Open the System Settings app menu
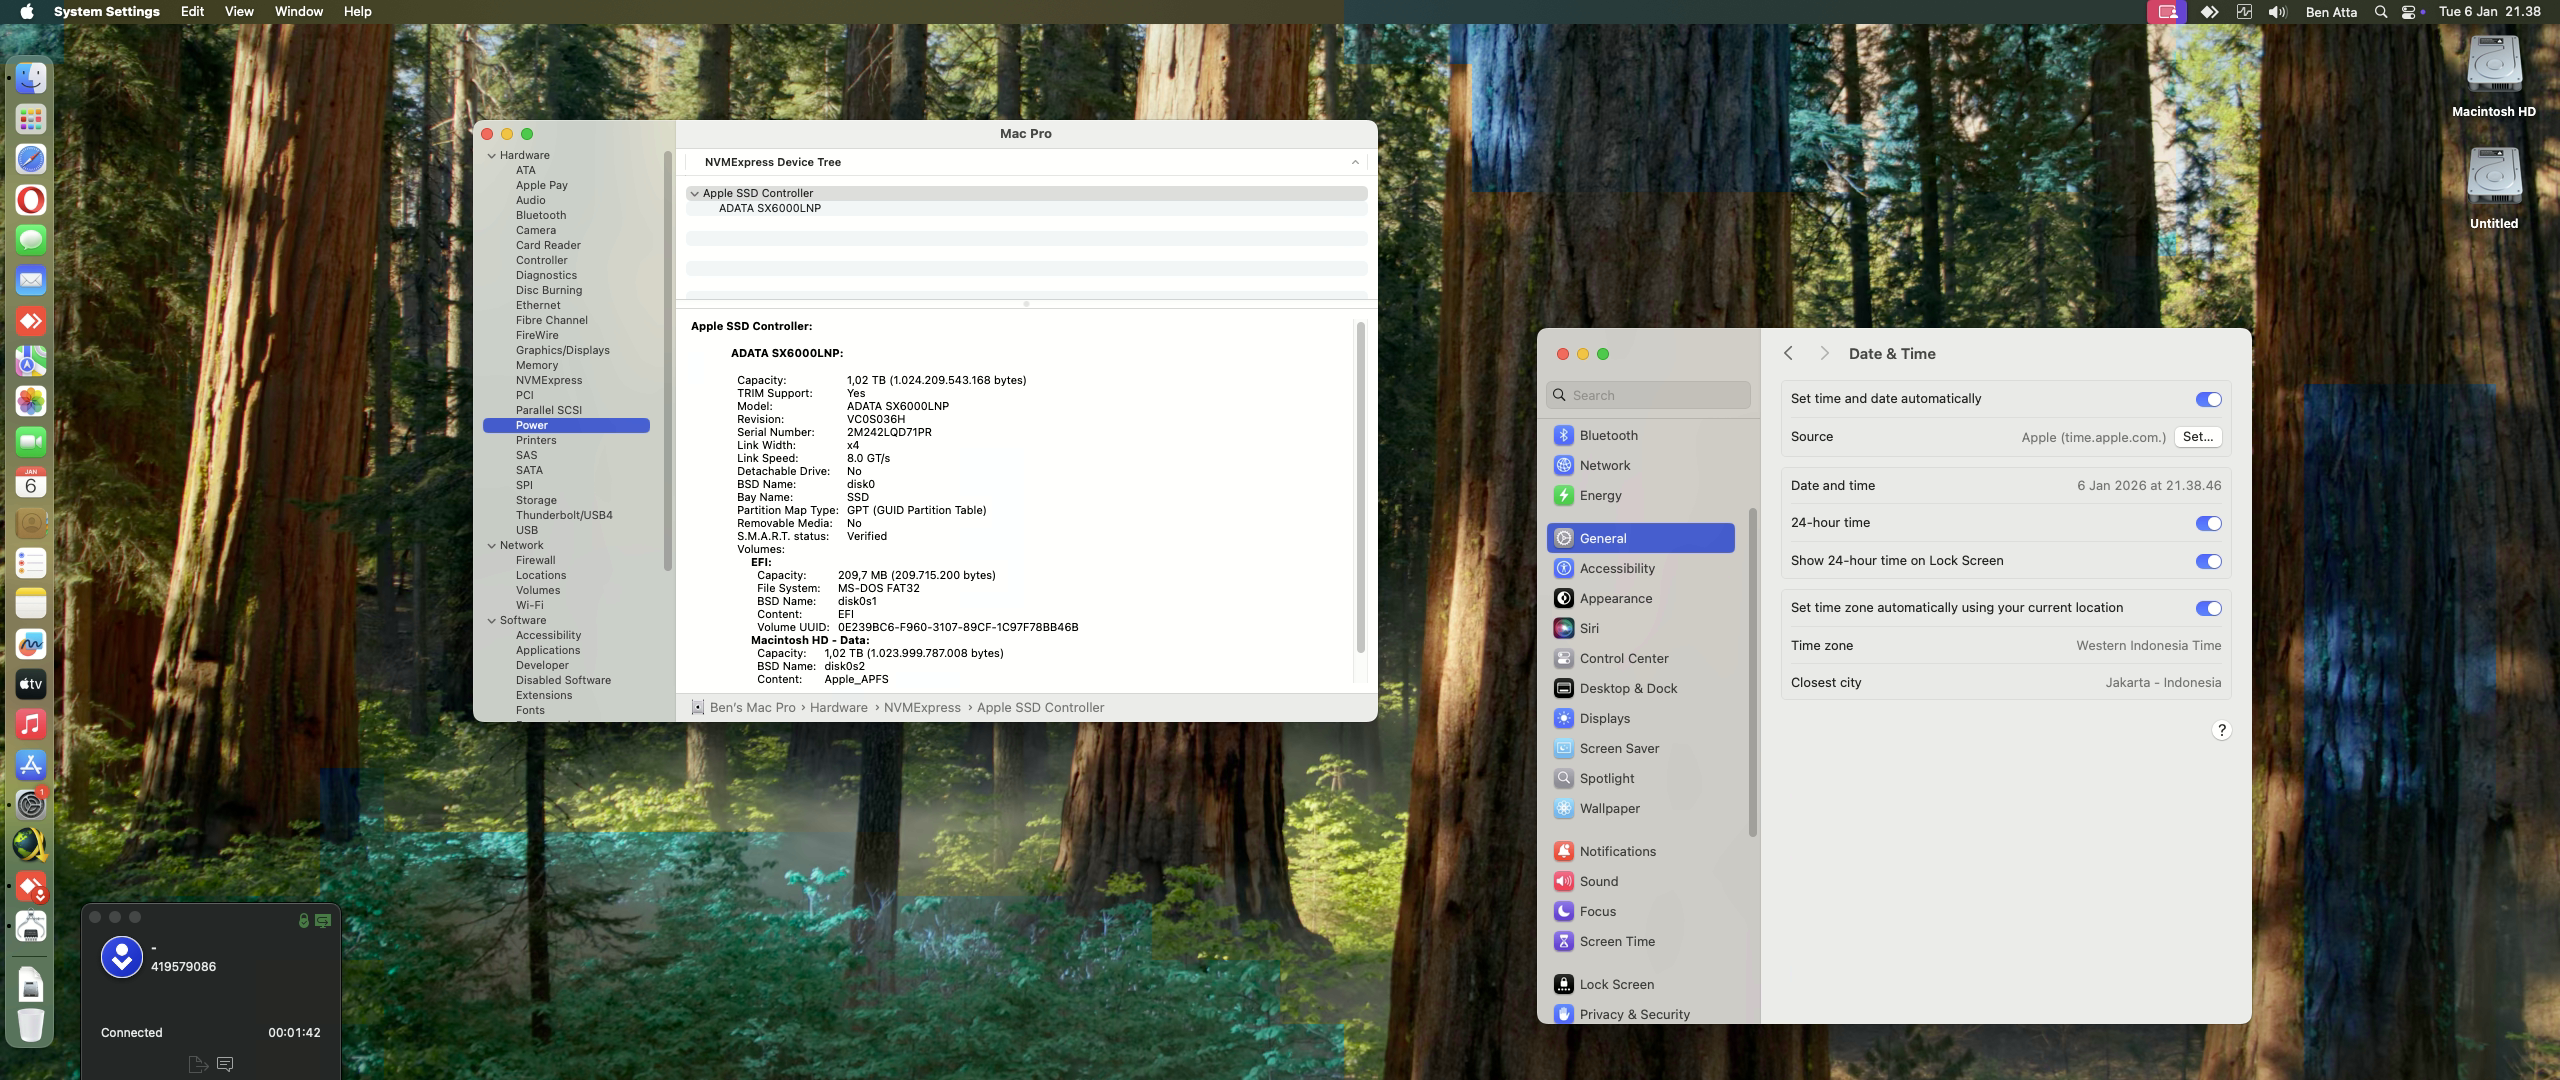This screenshot has width=2560, height=1080. [107, 12]
